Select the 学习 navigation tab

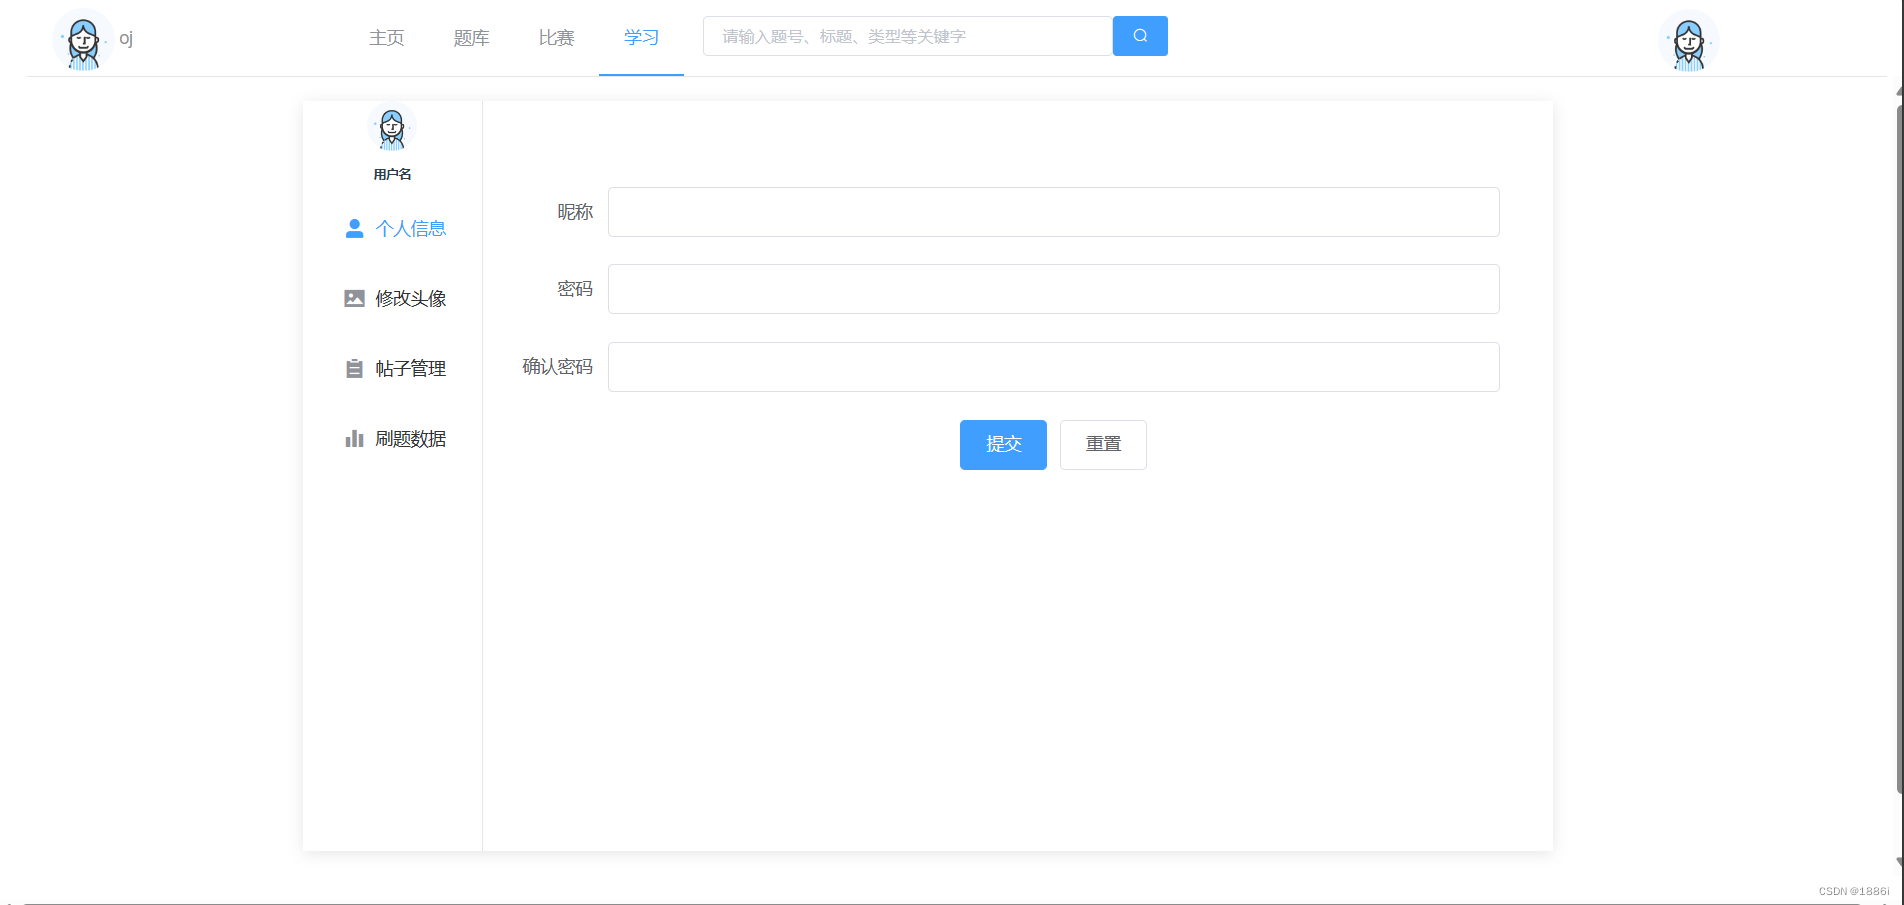pos(641,38)
